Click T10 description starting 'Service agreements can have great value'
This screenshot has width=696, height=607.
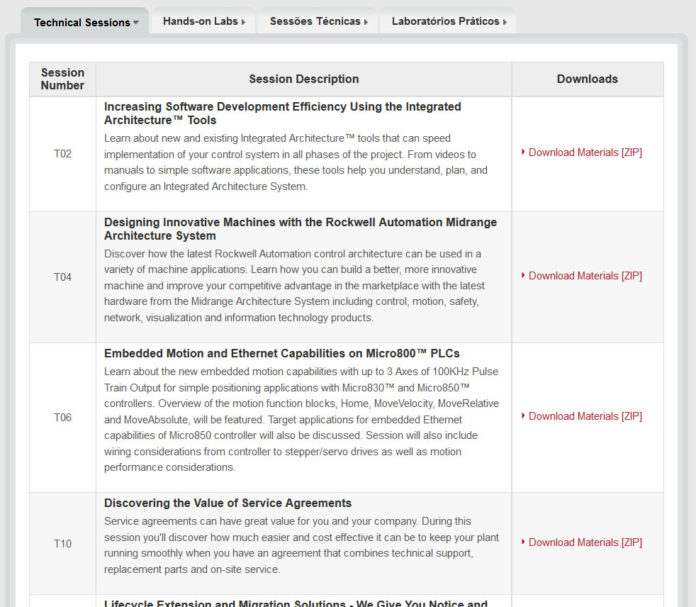tap(301, 545)
